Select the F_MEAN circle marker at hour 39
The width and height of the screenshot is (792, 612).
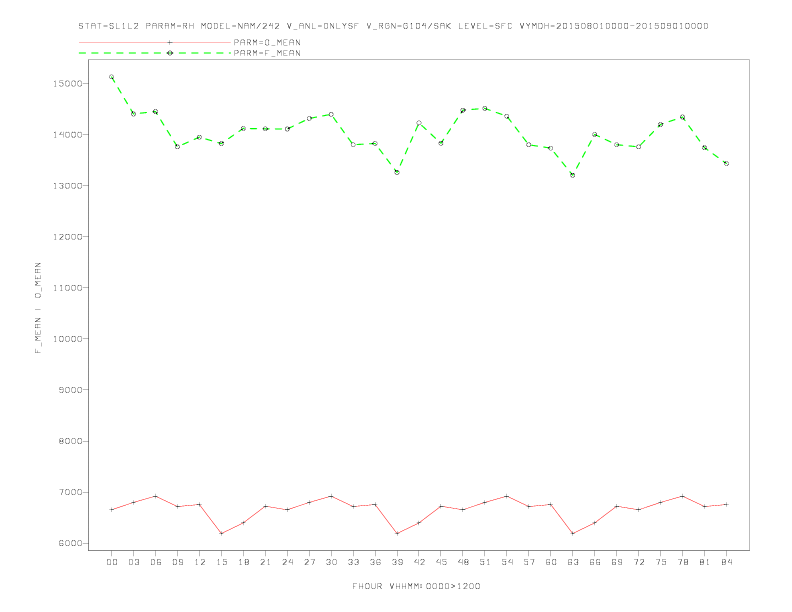[x=397, y=172]
